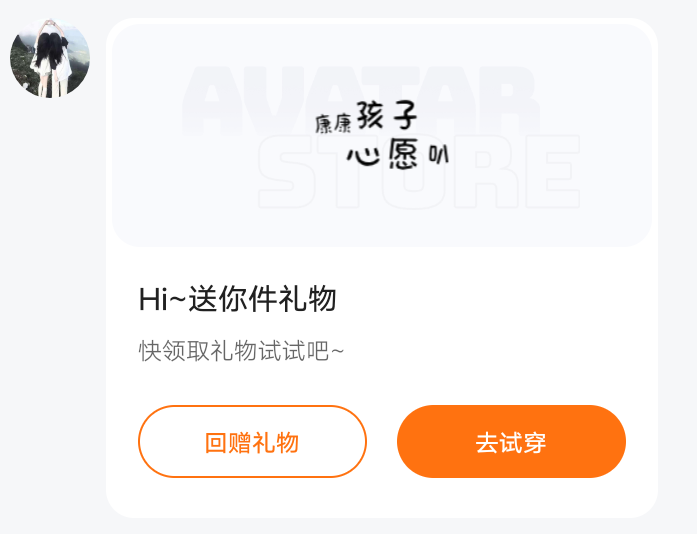The image size is (697, 534).
Task: Select the white gift message card
Action: [x=382, y=268]
